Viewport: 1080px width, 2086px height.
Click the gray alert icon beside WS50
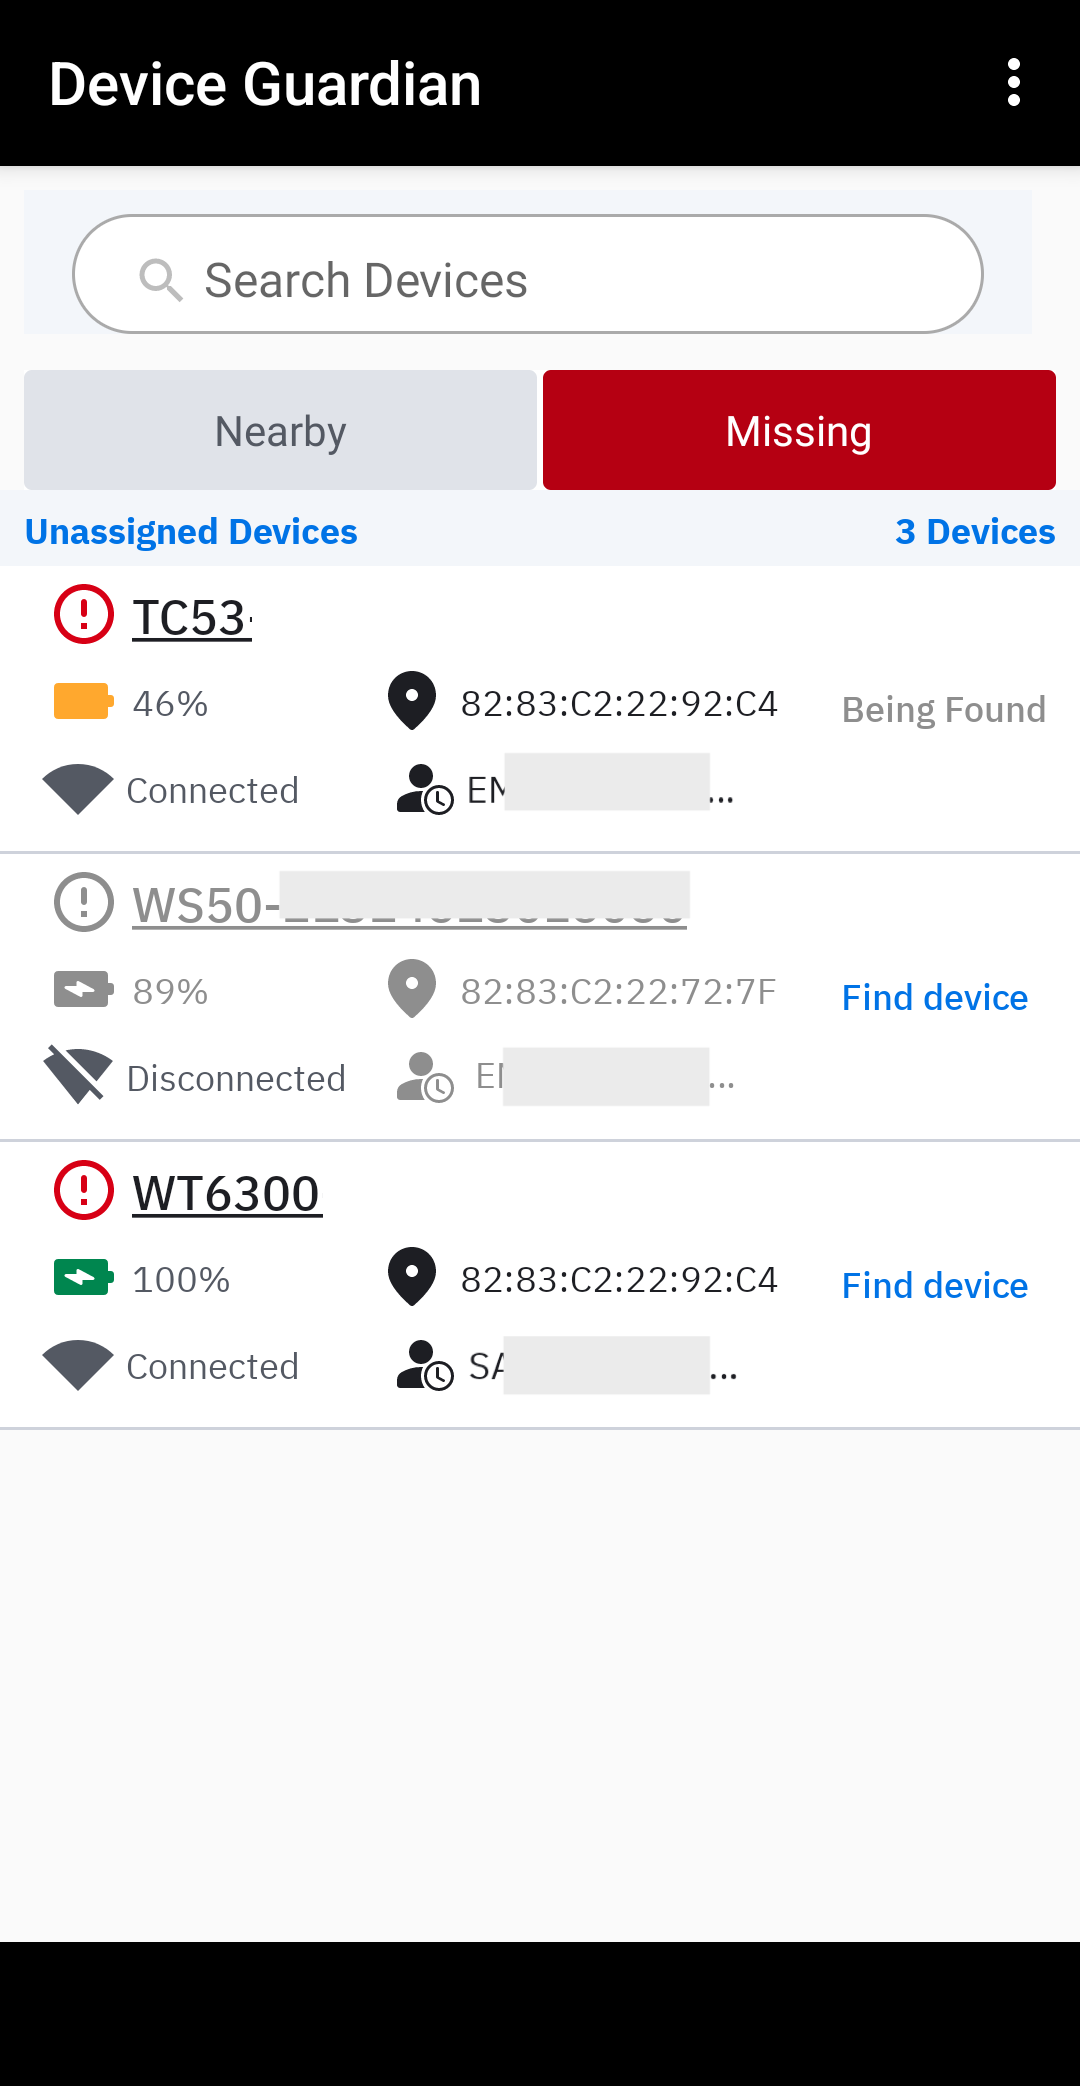pyautogui.click(x=84, y=902)
